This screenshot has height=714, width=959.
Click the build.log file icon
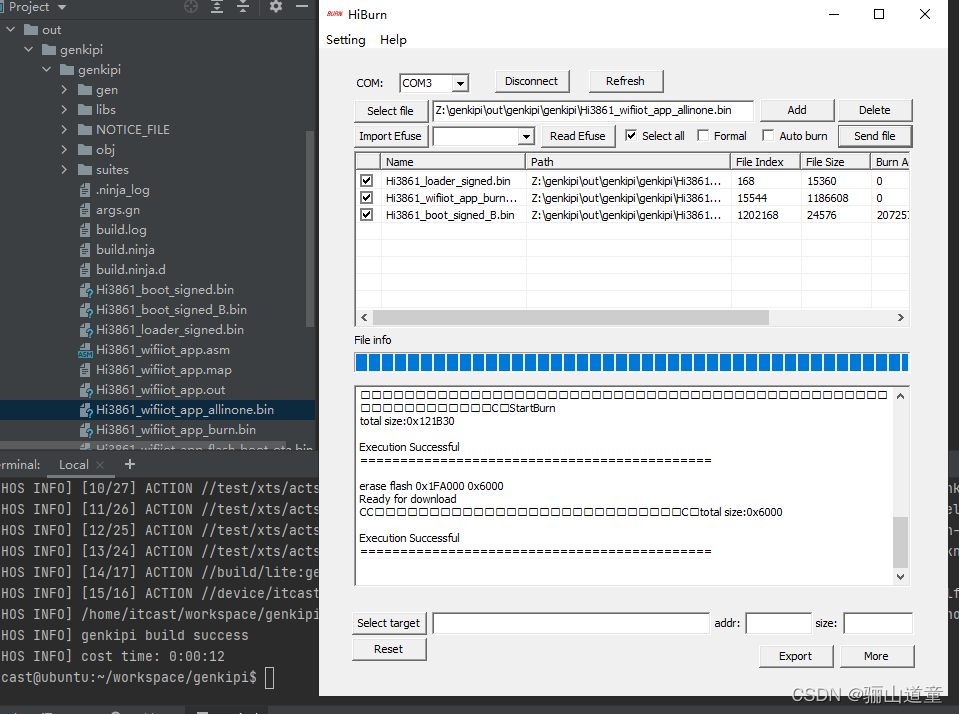point(85,230)
